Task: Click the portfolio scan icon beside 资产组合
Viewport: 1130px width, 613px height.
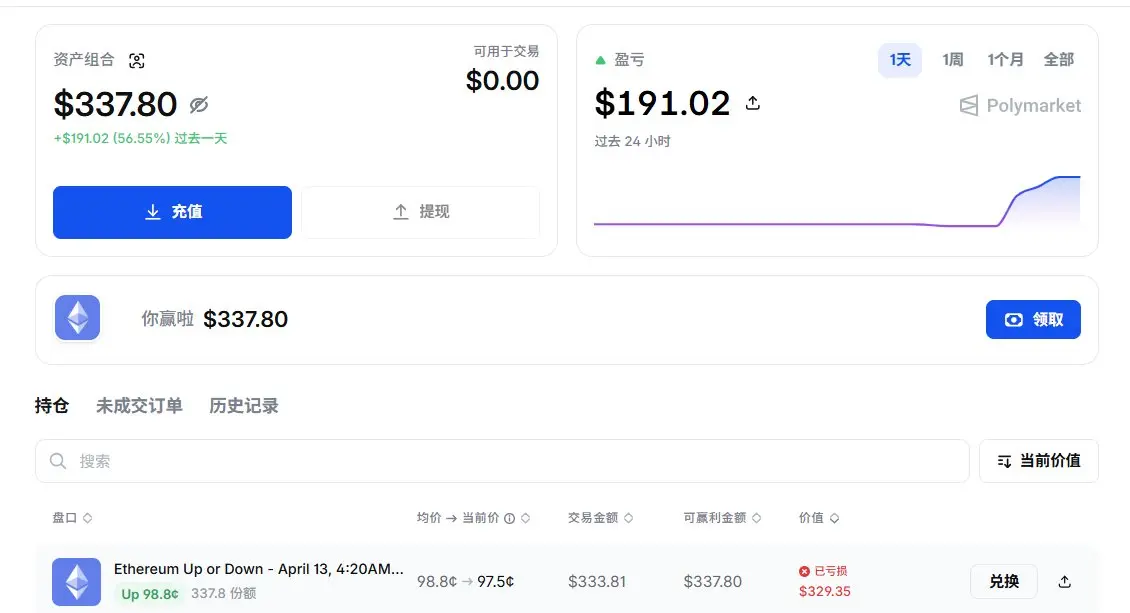Action: (137, 60)
